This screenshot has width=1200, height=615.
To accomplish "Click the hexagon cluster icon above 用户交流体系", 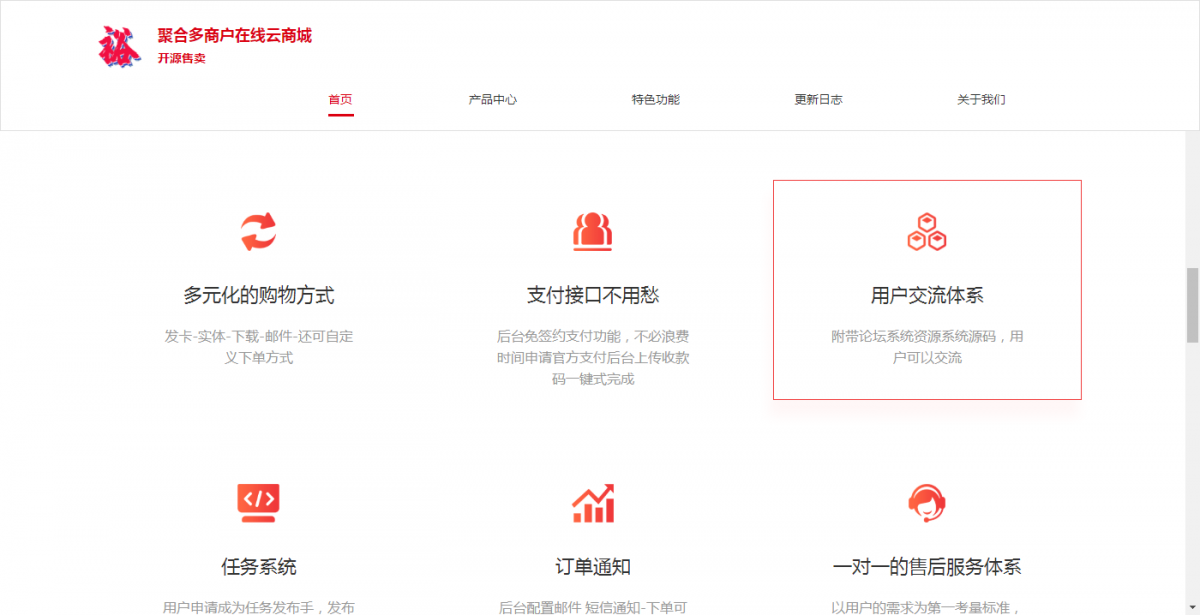I will point(926,231).
